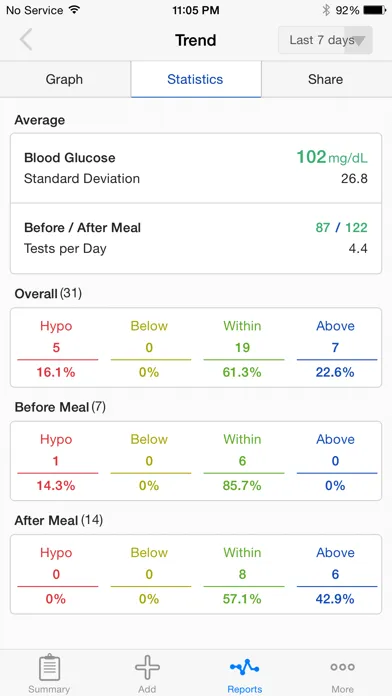392x696 pixels.
Task: Tap the battery indicator icon
Action: [x=375, y=10]
